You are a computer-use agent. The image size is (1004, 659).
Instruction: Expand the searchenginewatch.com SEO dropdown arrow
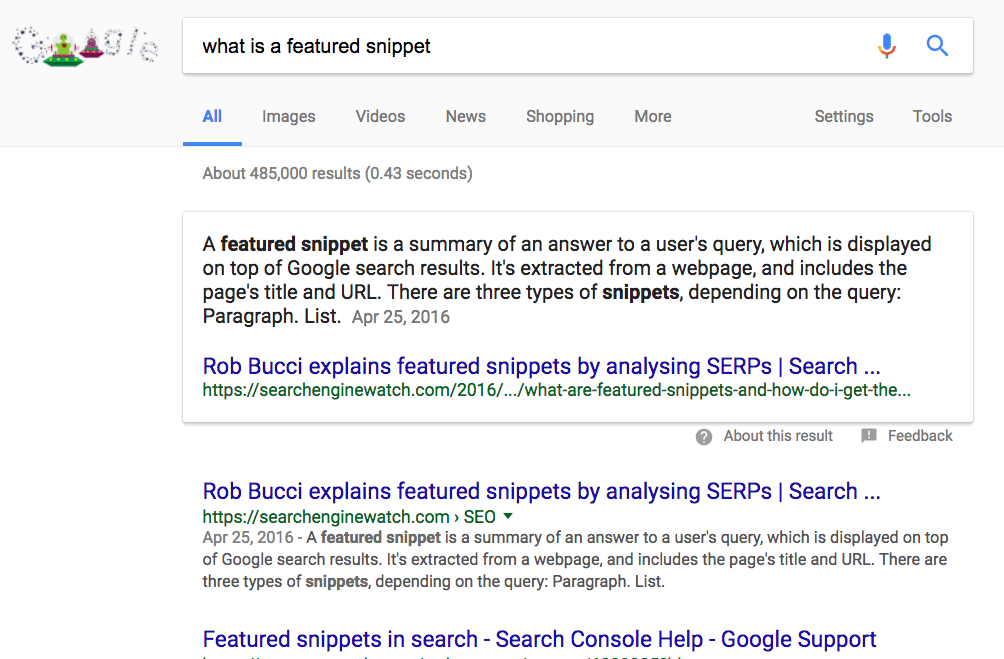click(x=508, y=516)
